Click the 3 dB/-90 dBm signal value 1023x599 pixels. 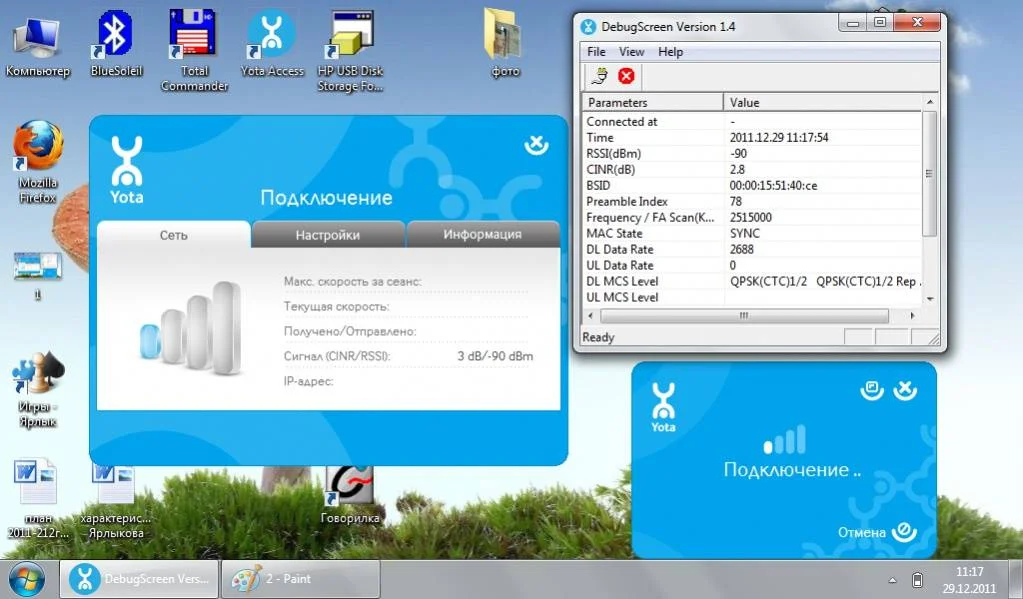(x=495, y=356)
